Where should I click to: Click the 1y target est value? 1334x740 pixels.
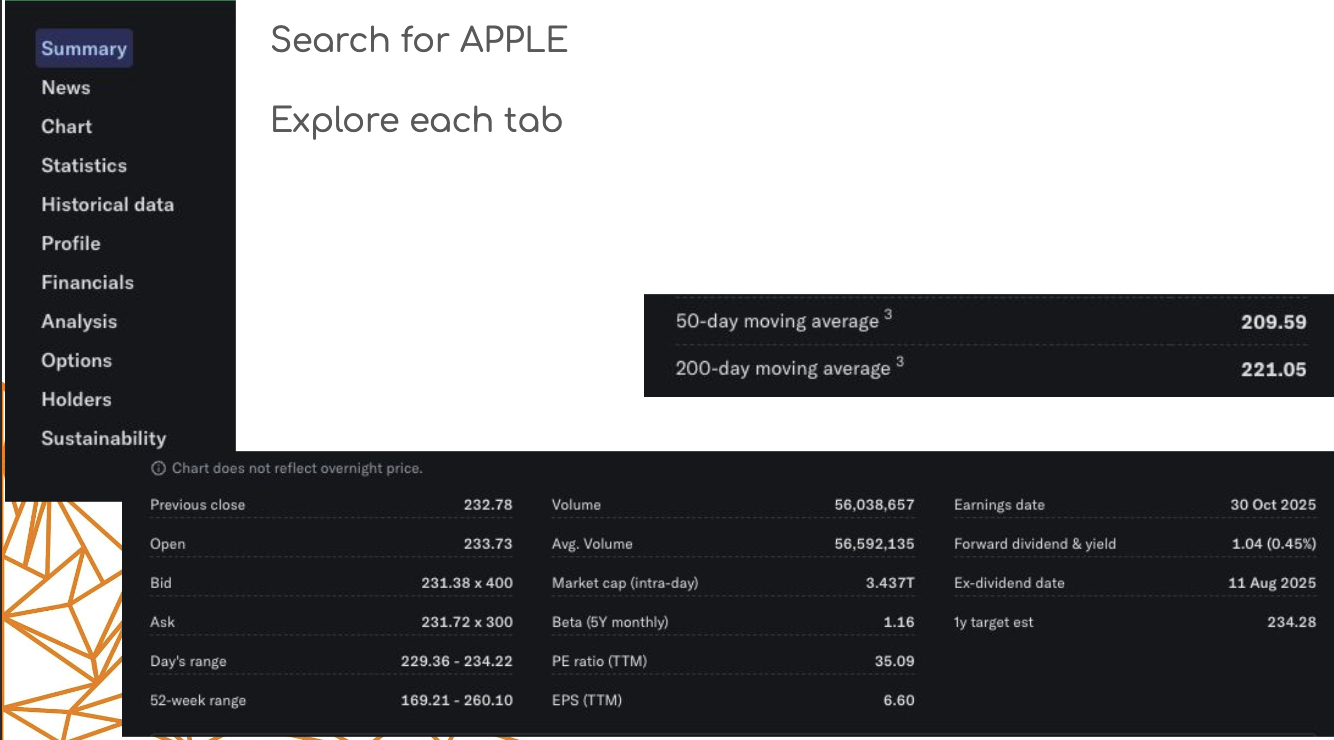1292,622
